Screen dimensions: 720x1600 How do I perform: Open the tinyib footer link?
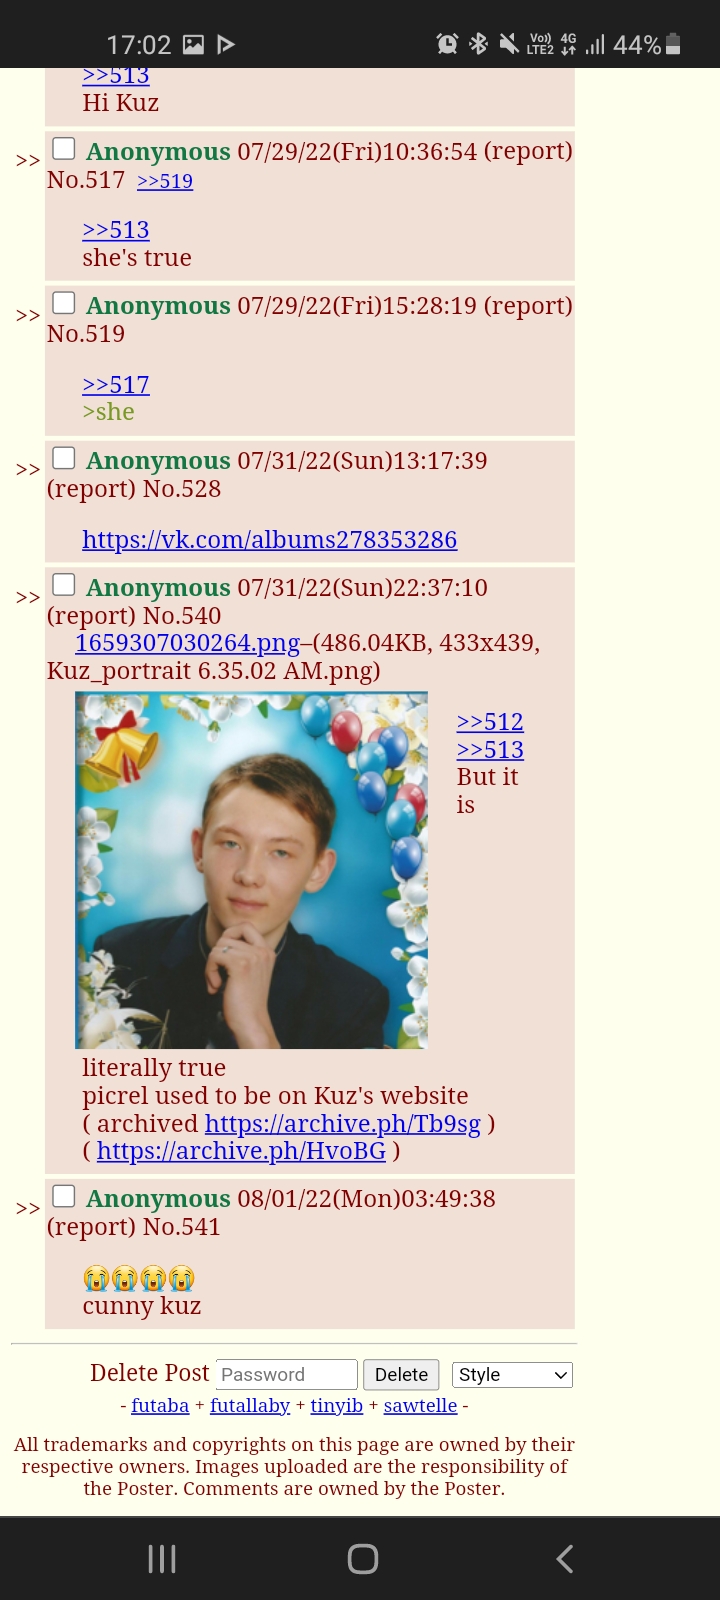coord(336,1405)
